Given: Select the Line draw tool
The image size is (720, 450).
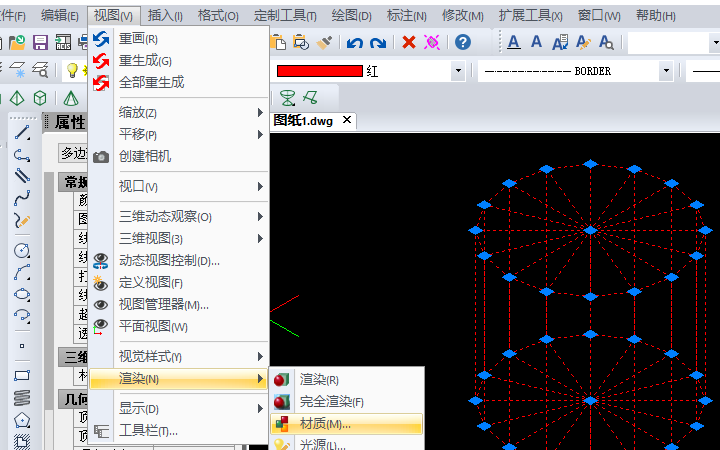Looking at the screenshot, I should [22, 132].
